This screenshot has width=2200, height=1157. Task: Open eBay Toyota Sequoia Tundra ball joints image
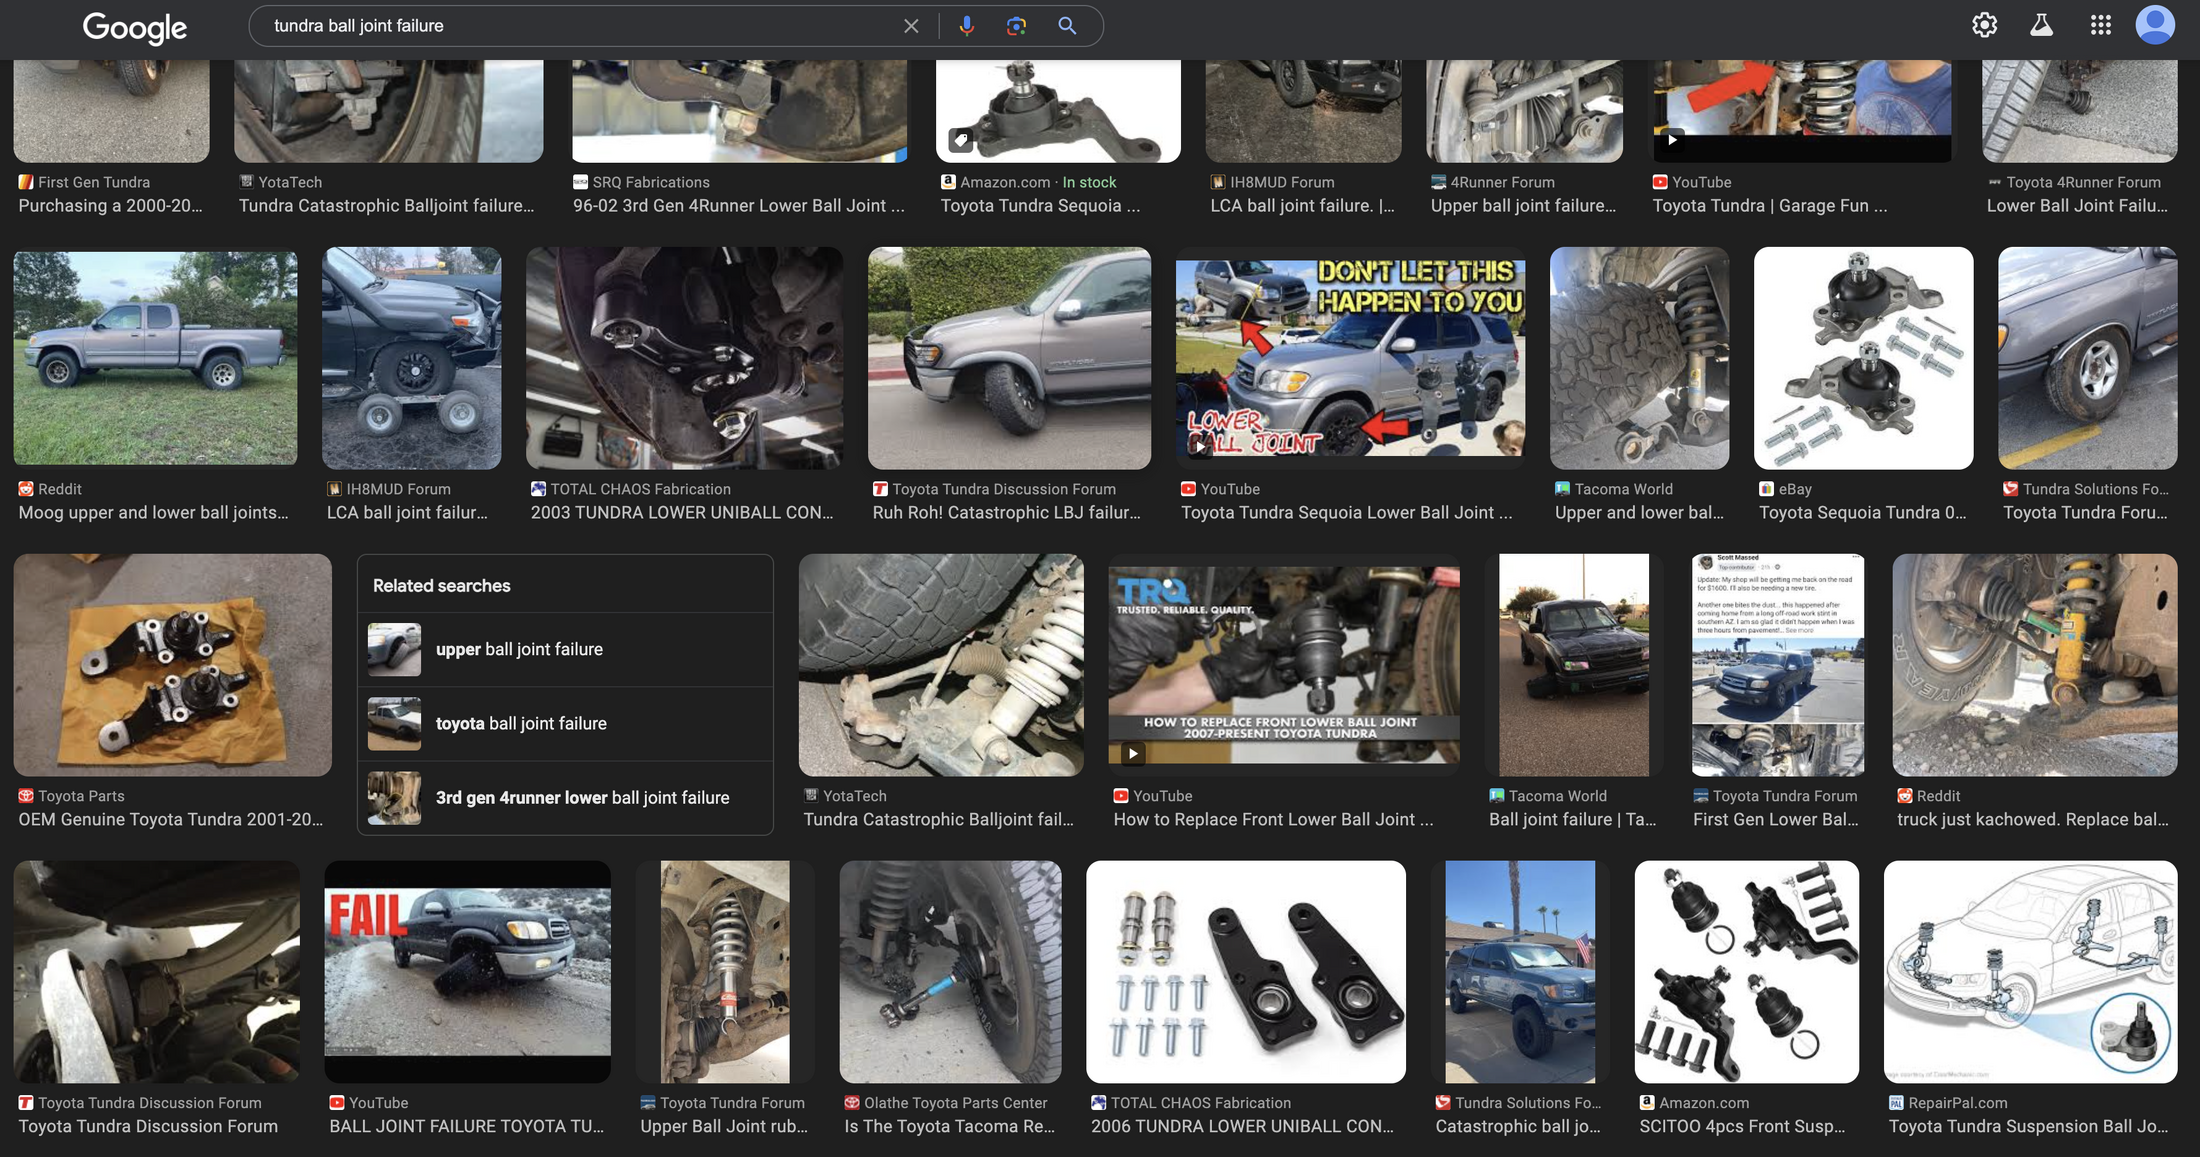tap(1863, 358)
